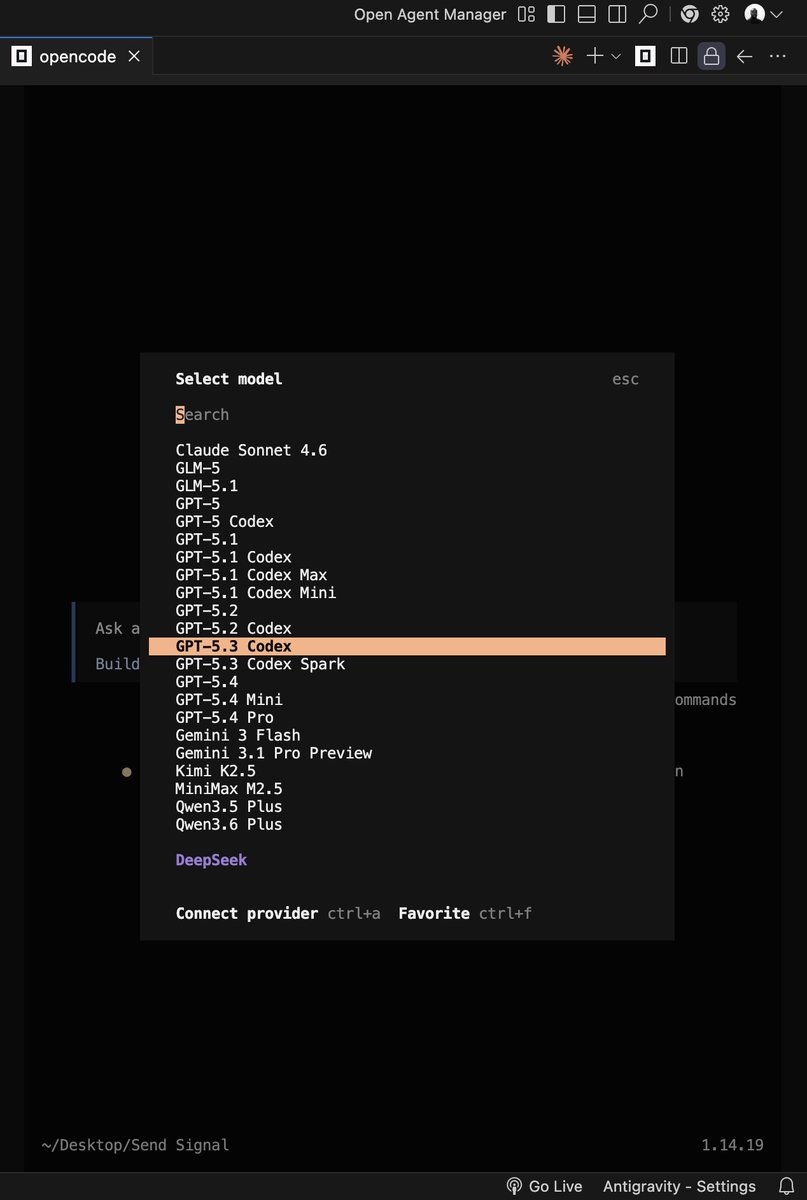
Task: Select the GPT-5.1 Codex entry
Action: [407, 558]
